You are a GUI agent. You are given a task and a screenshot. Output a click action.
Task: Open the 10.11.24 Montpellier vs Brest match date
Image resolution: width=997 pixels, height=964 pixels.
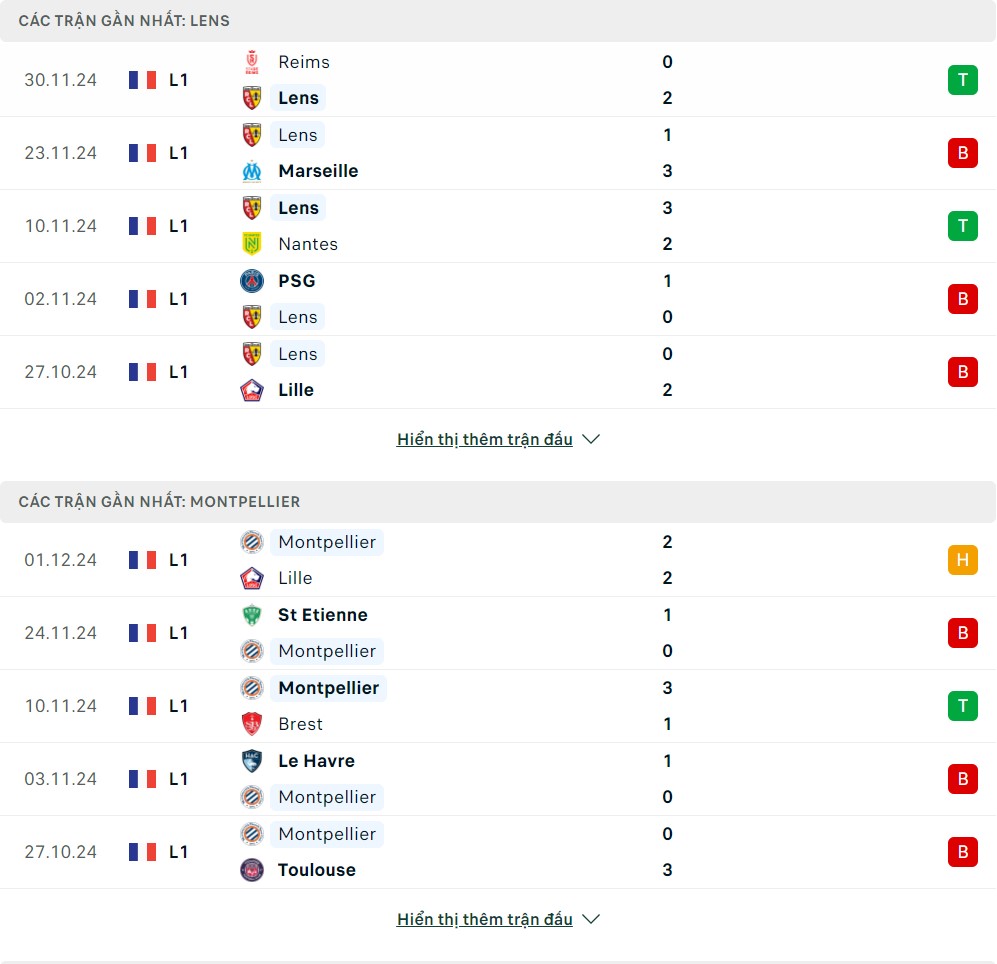pos(61,706)
